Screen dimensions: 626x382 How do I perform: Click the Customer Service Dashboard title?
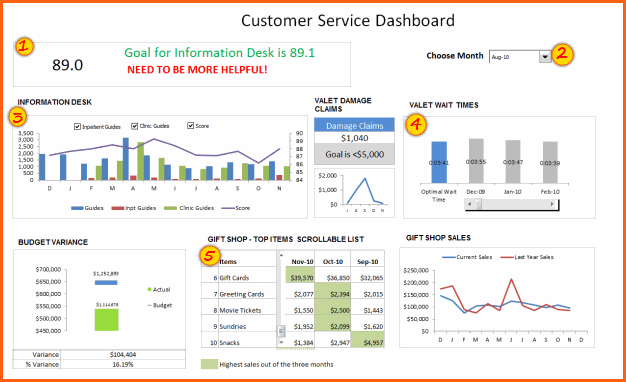tap(348, 21)
